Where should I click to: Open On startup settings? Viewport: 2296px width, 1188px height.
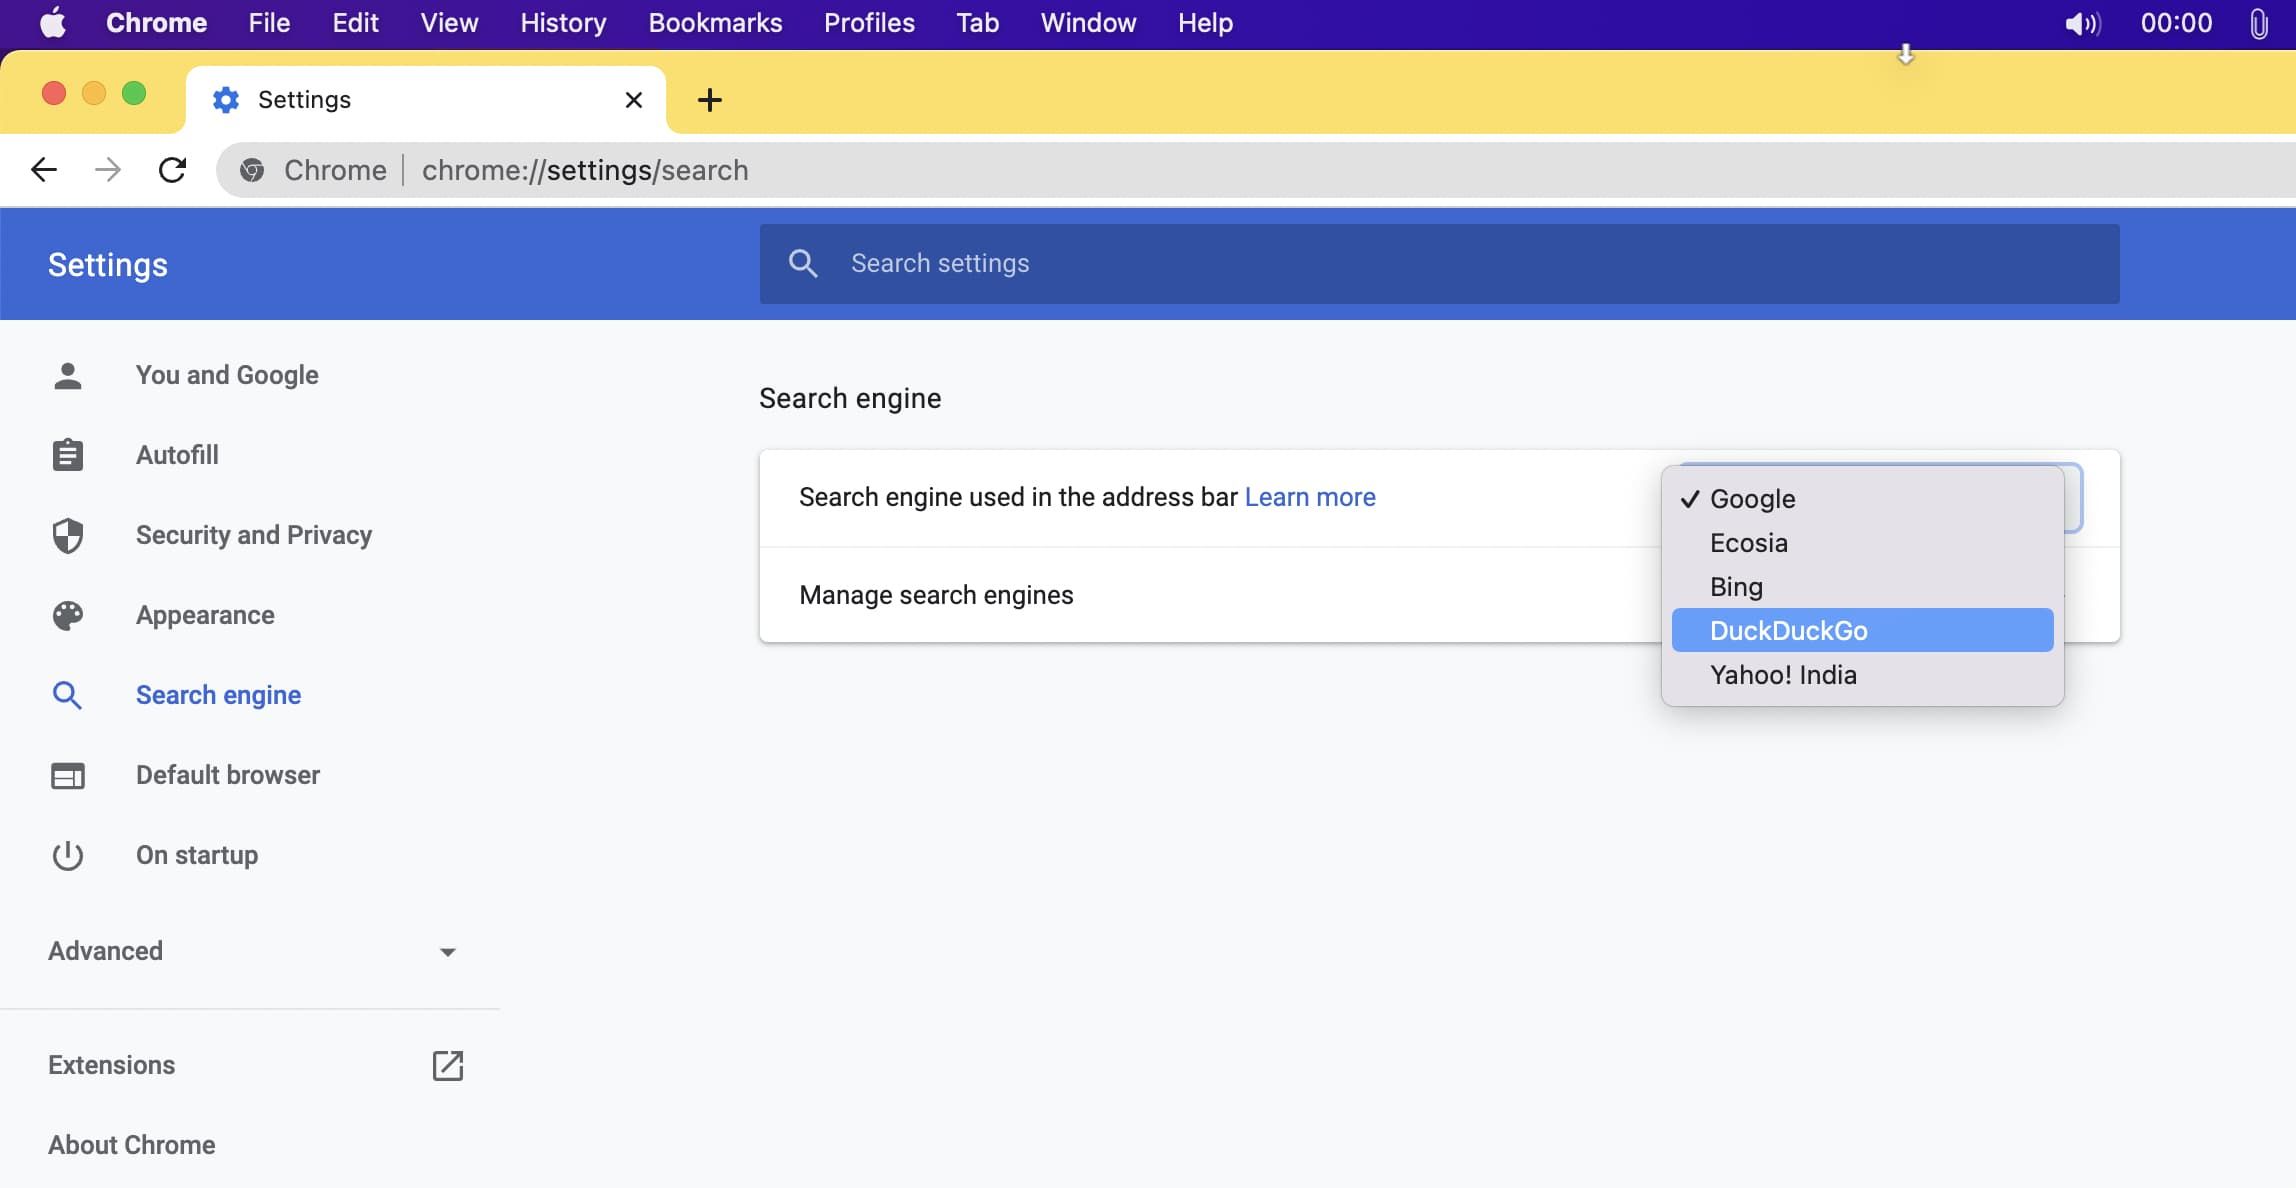coord(197,855)
